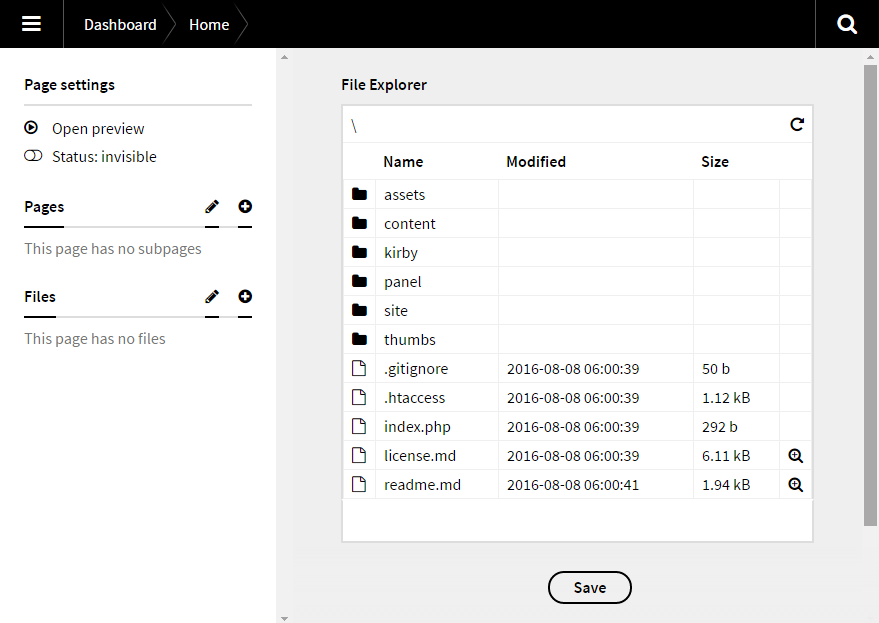Open the kirby folder

pos(400,253)
